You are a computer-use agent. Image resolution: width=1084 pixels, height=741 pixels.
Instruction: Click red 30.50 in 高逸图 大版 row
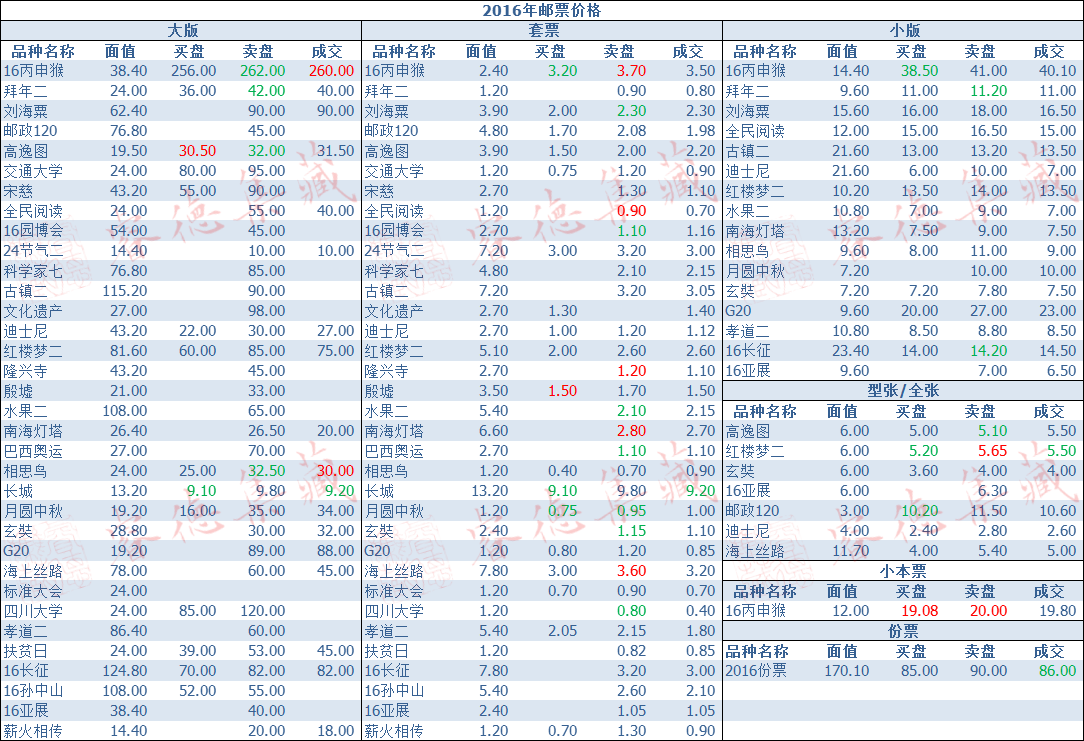(x=198, y=151)
